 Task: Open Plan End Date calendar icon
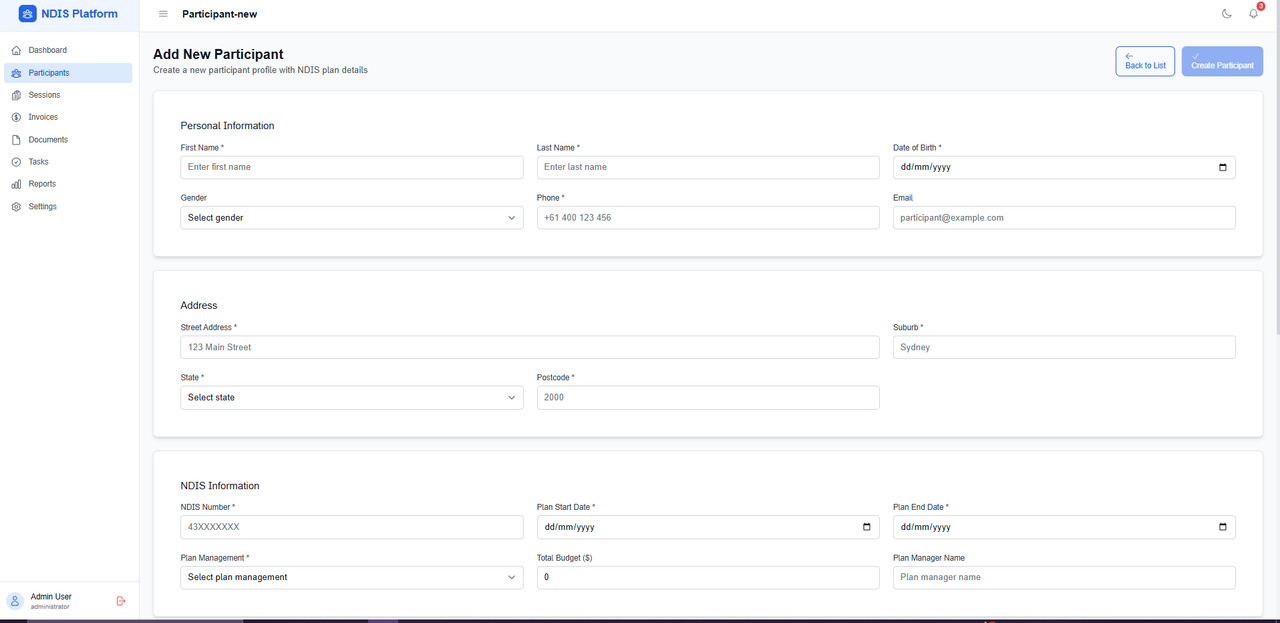(1222, 527)
